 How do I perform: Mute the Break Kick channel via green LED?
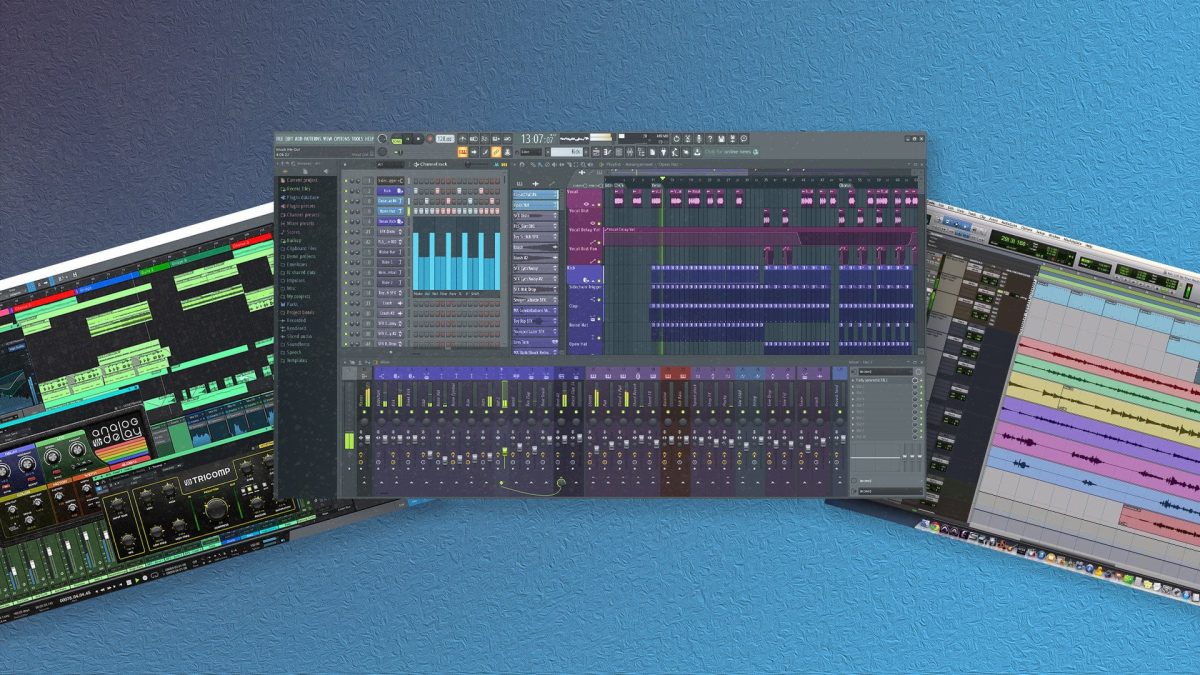pos(346,222)
